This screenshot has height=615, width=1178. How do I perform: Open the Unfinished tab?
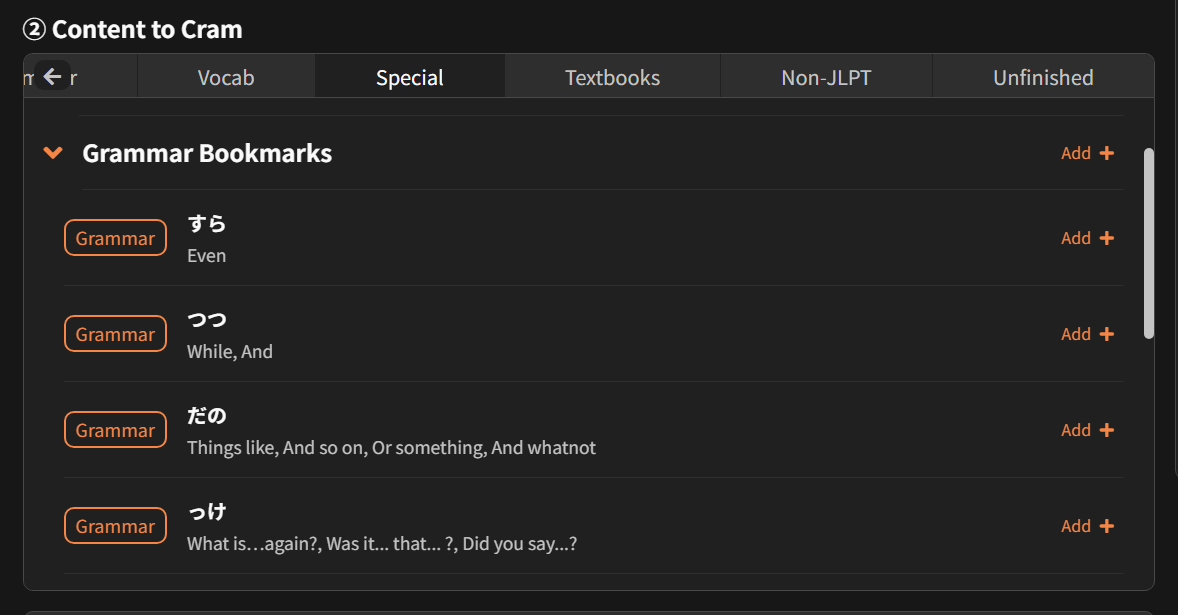(1042, 77)
